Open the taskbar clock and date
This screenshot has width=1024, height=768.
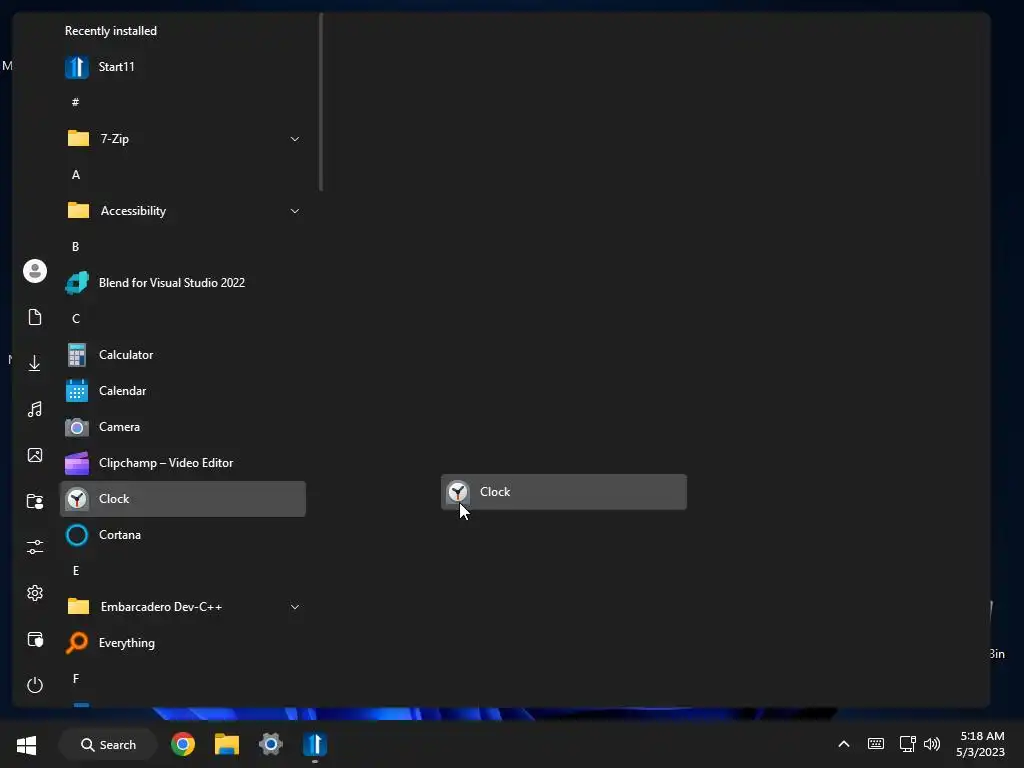tap(980, 744)
